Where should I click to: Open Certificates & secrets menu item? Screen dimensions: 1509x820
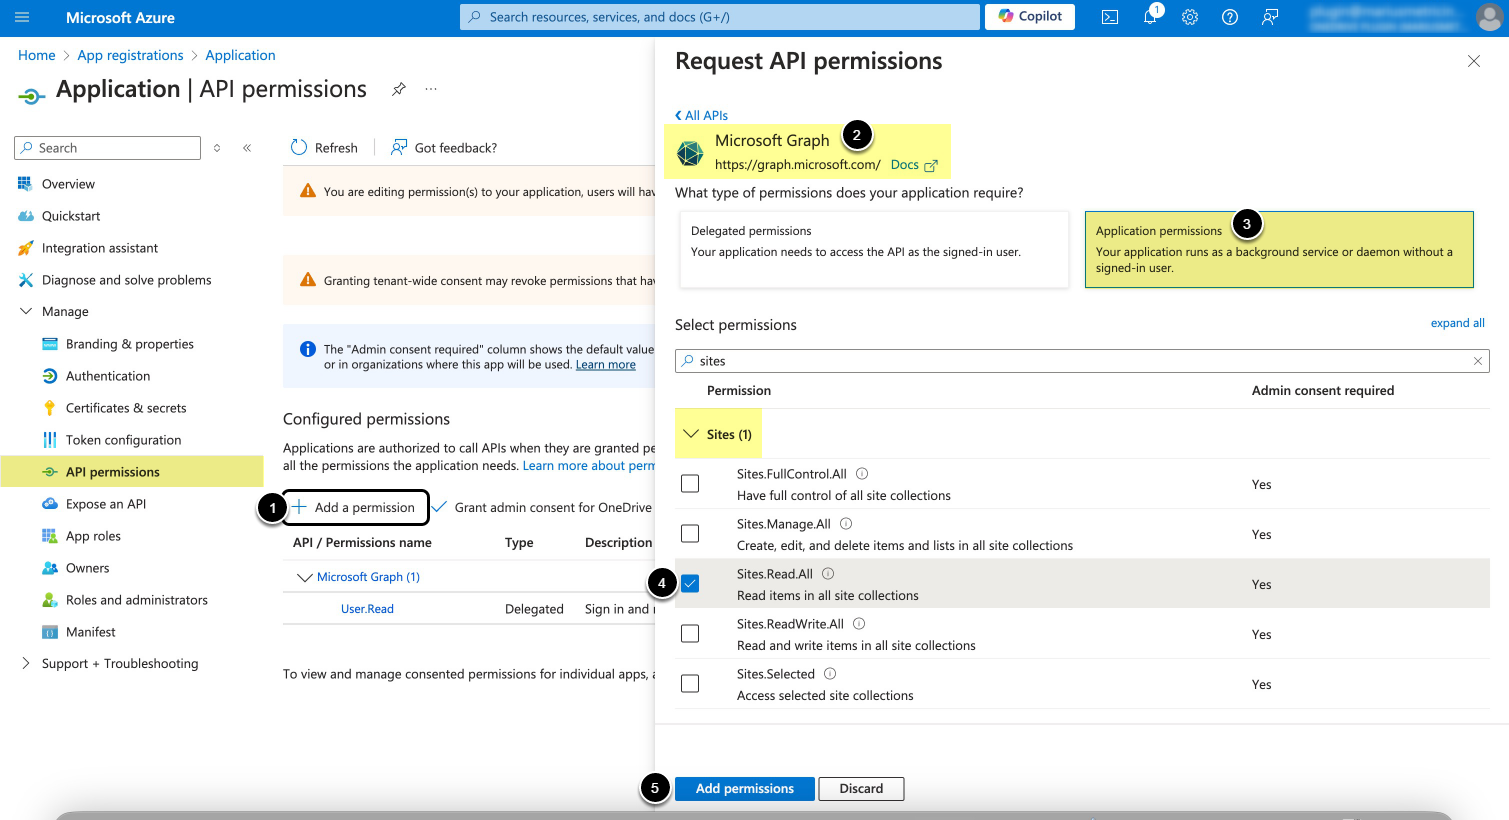click(126, 408)
